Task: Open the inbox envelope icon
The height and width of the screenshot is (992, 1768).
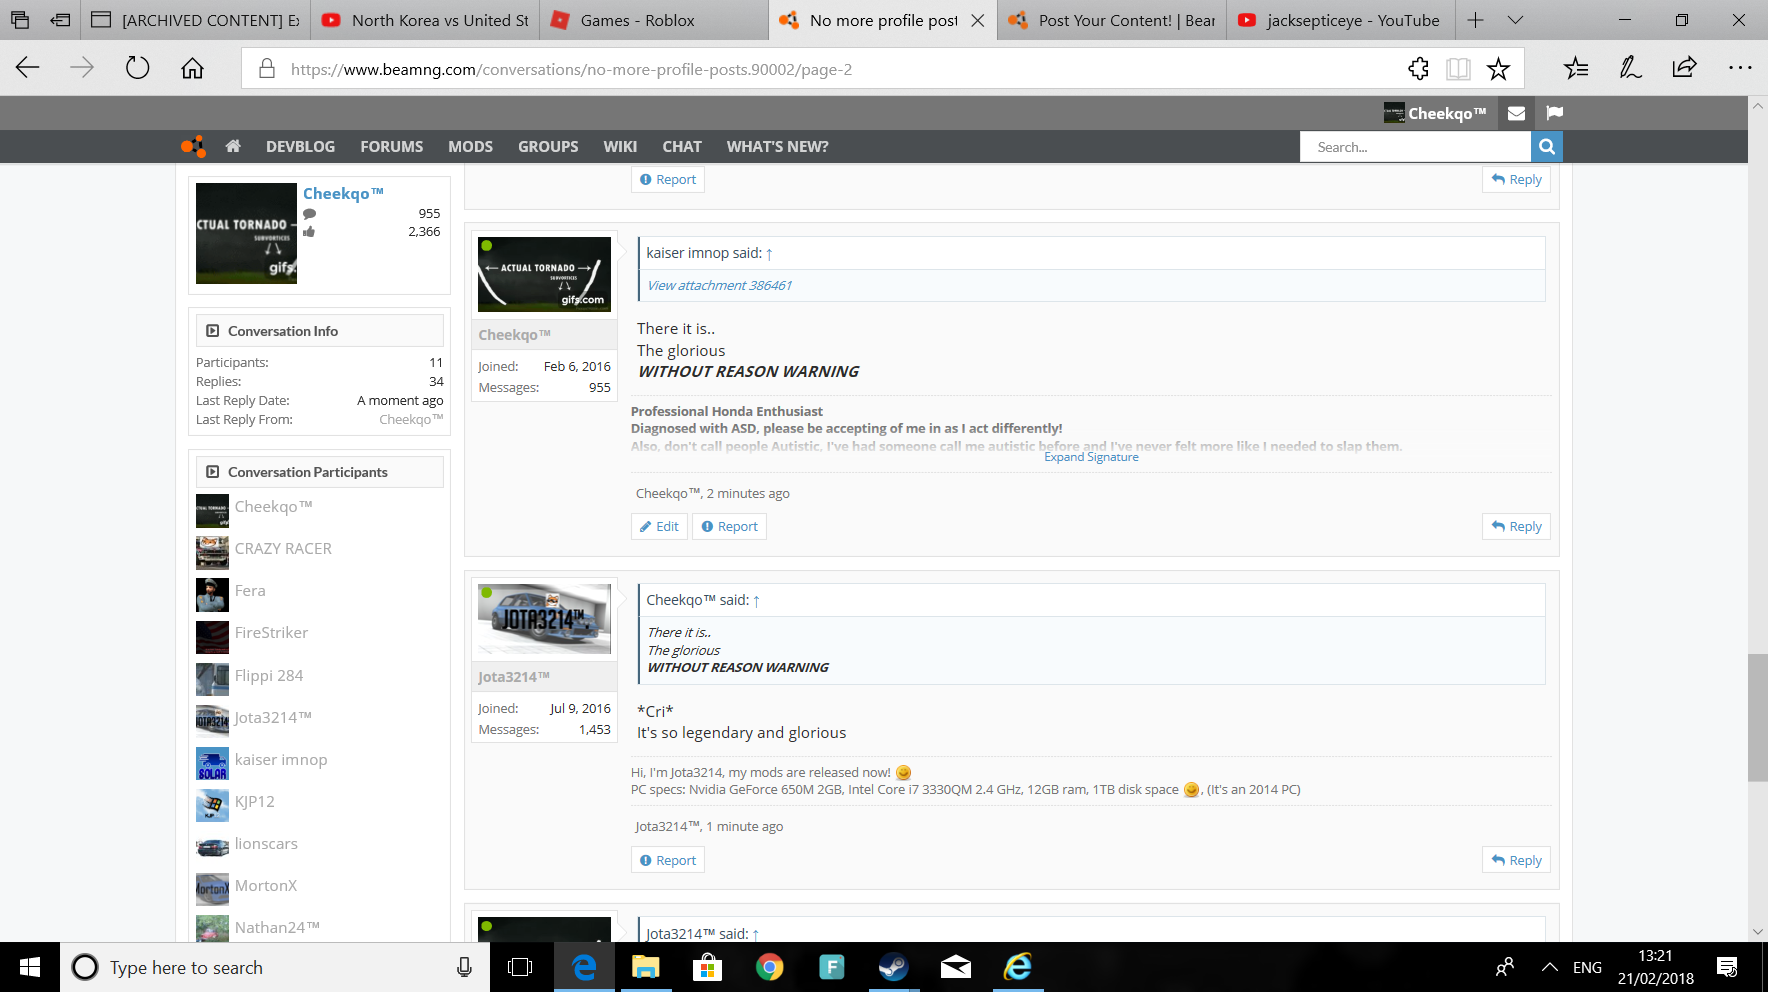Action: (1516, 113)
